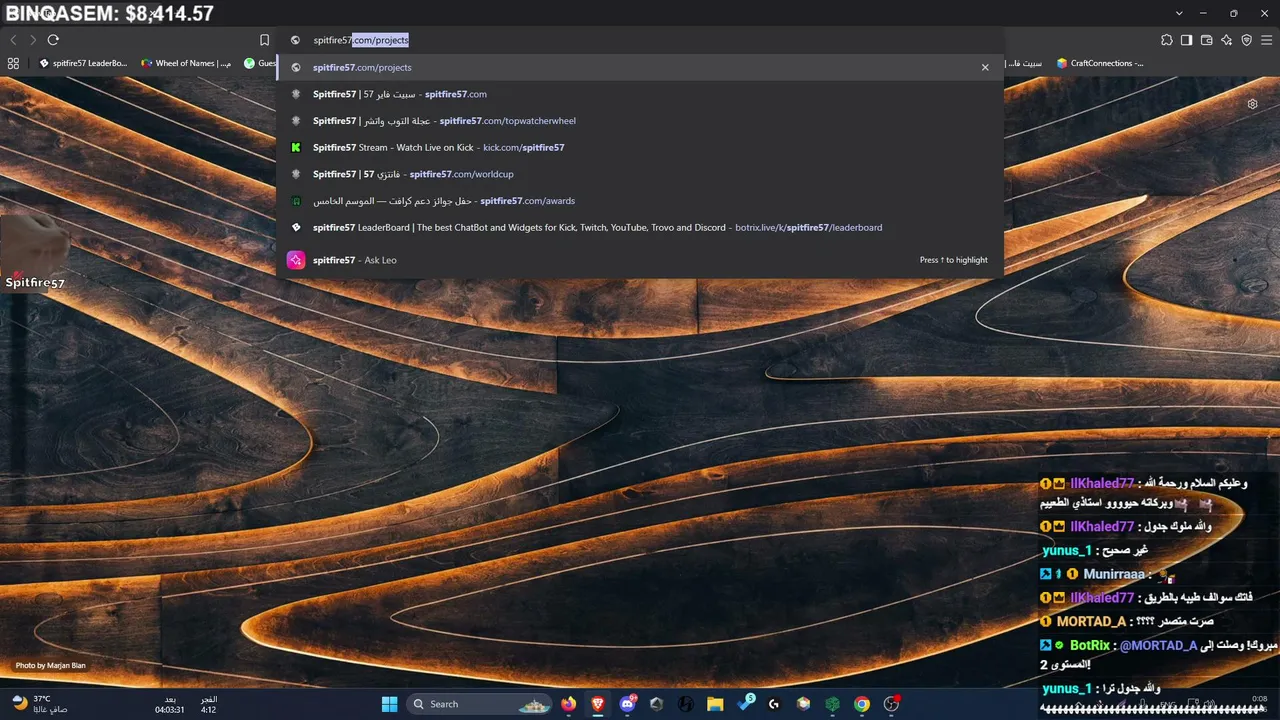Screen dimensions: 1280x720
Task: Click the address bar URL field
Action: pyautogui.click(x=640, y=40)
